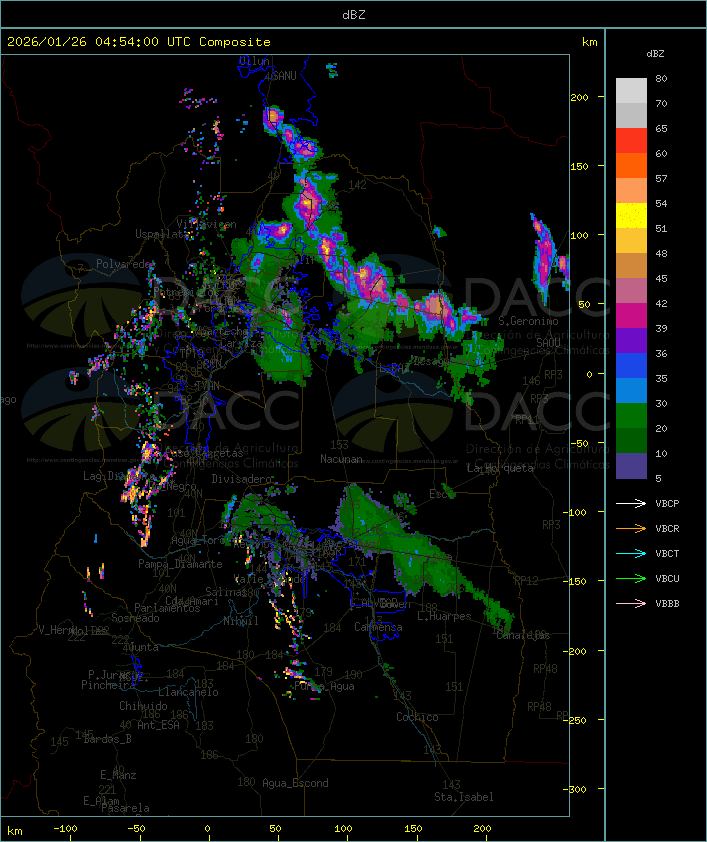Click the Nacunan label on the map

coord(341,459)
